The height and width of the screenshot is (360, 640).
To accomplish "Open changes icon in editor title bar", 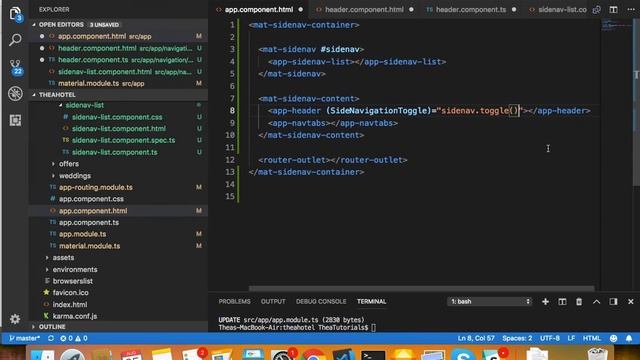I will click(x=597, y=9).
